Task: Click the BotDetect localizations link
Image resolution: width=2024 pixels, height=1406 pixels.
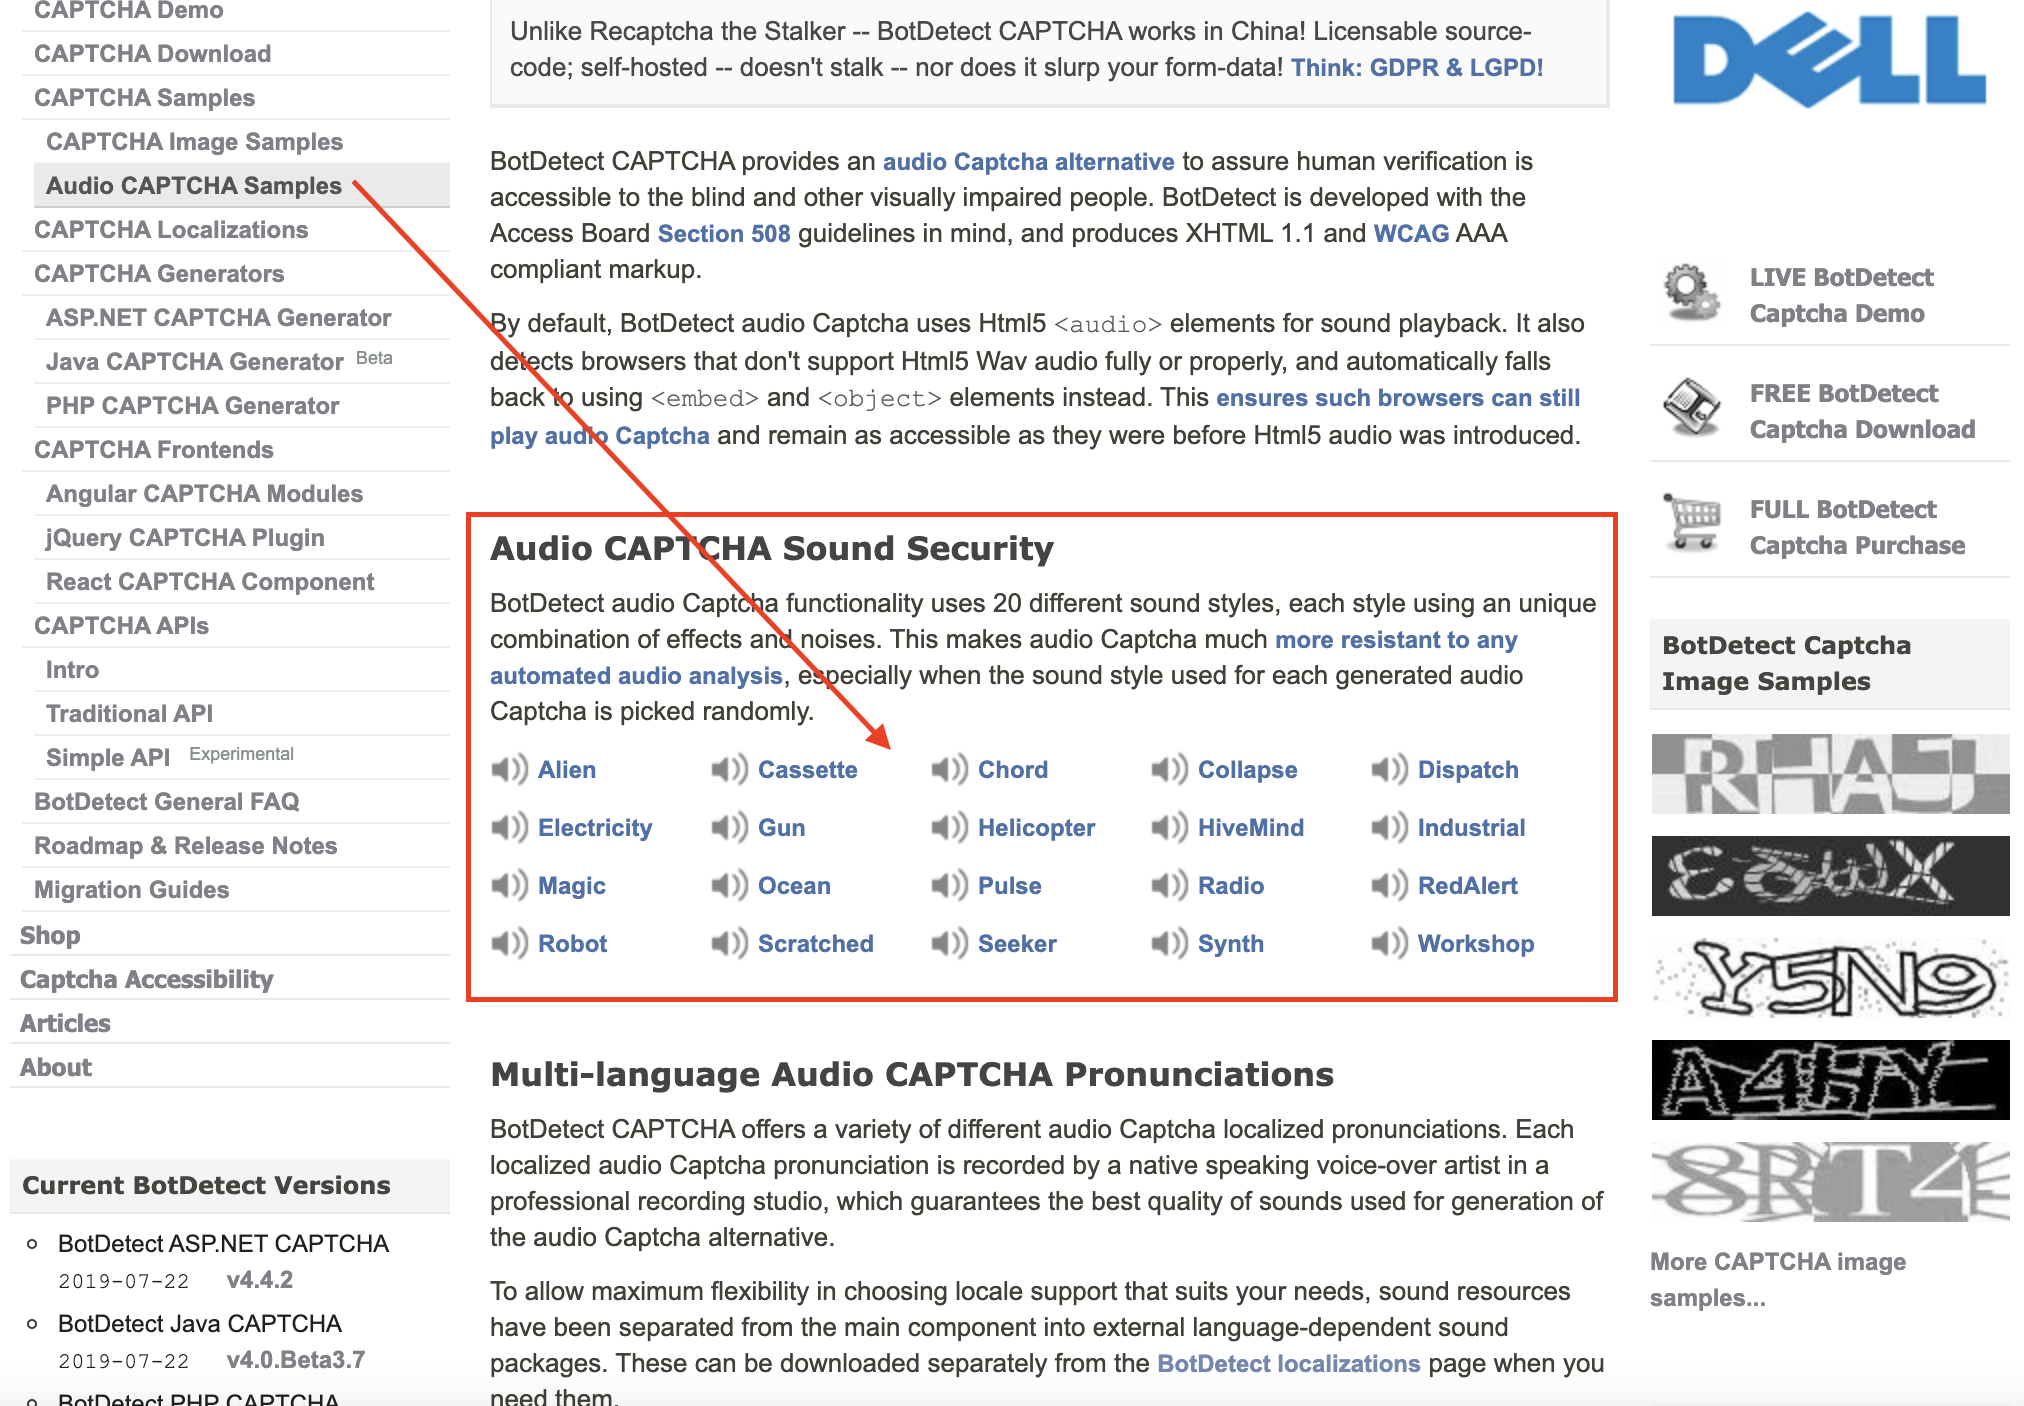Action: (x=1288, y=1364)
